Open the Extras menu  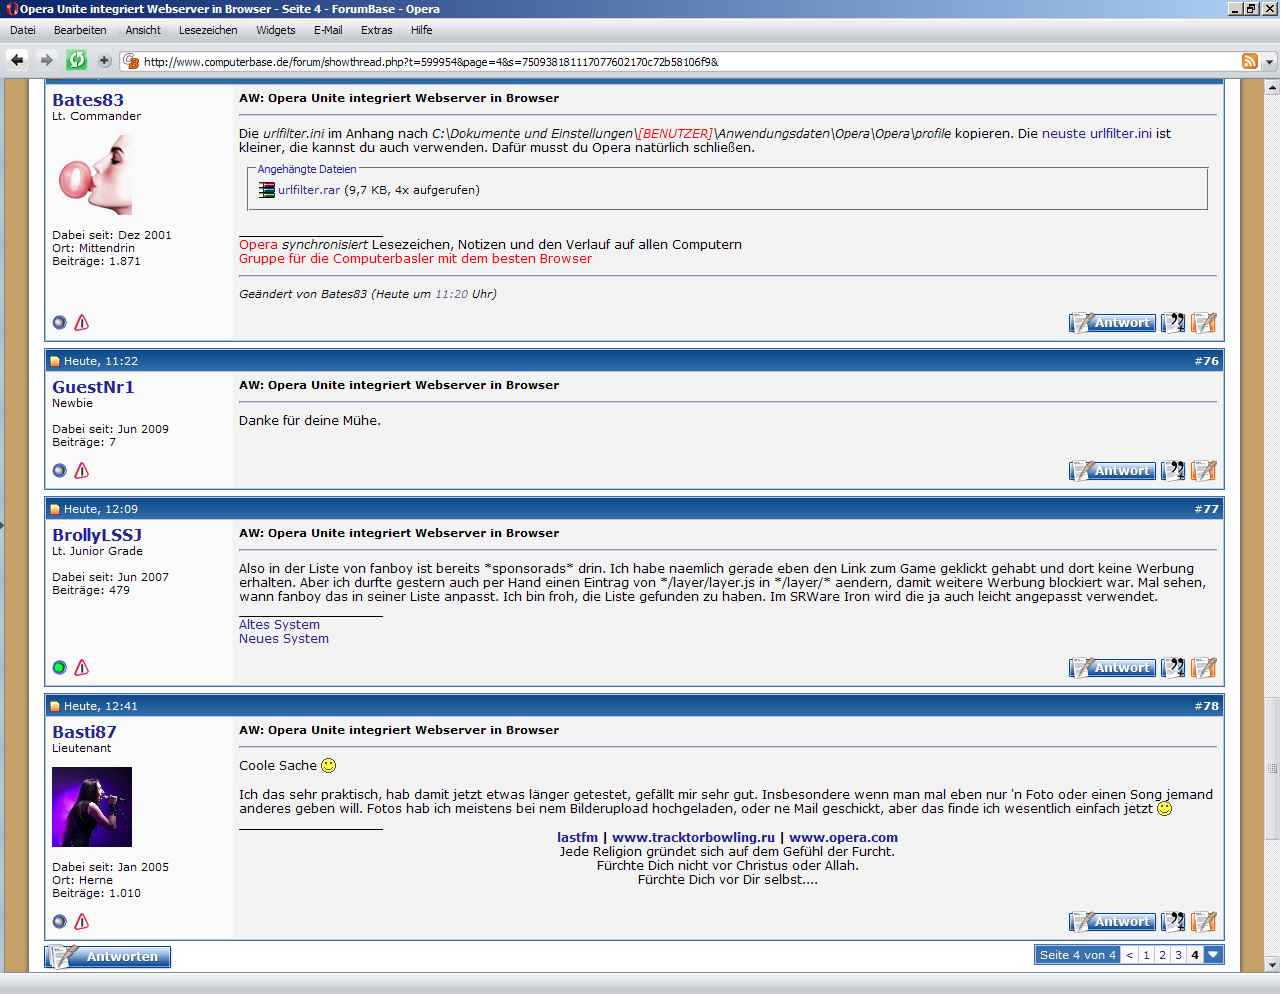point(377,30)
